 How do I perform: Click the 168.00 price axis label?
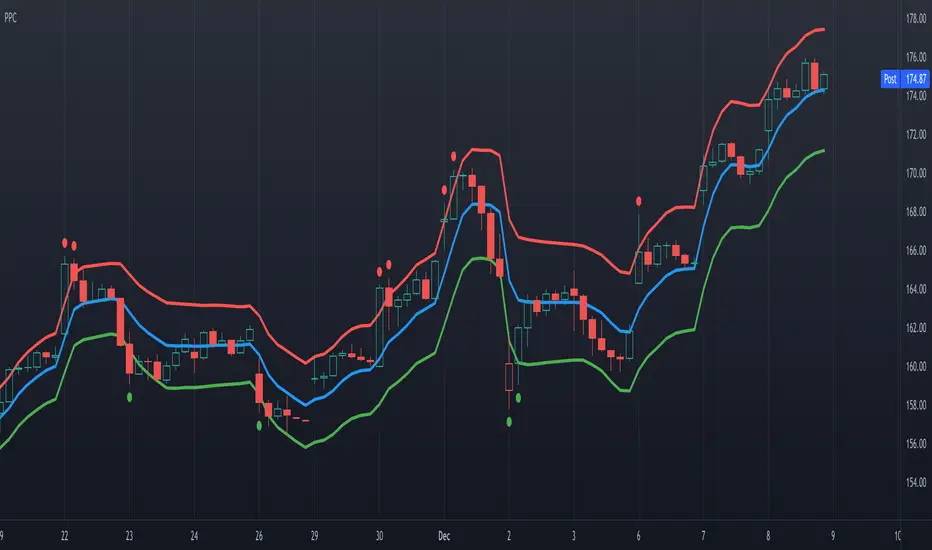(916, 212)
